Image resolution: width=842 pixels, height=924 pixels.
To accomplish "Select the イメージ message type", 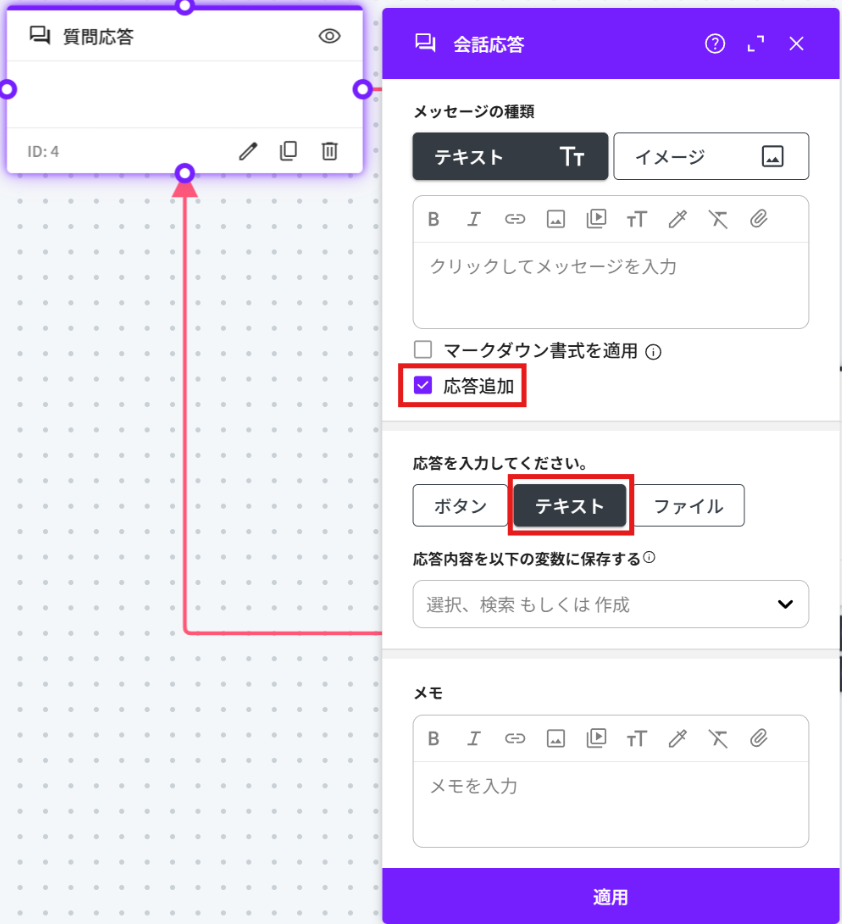I will click(710, 156).
